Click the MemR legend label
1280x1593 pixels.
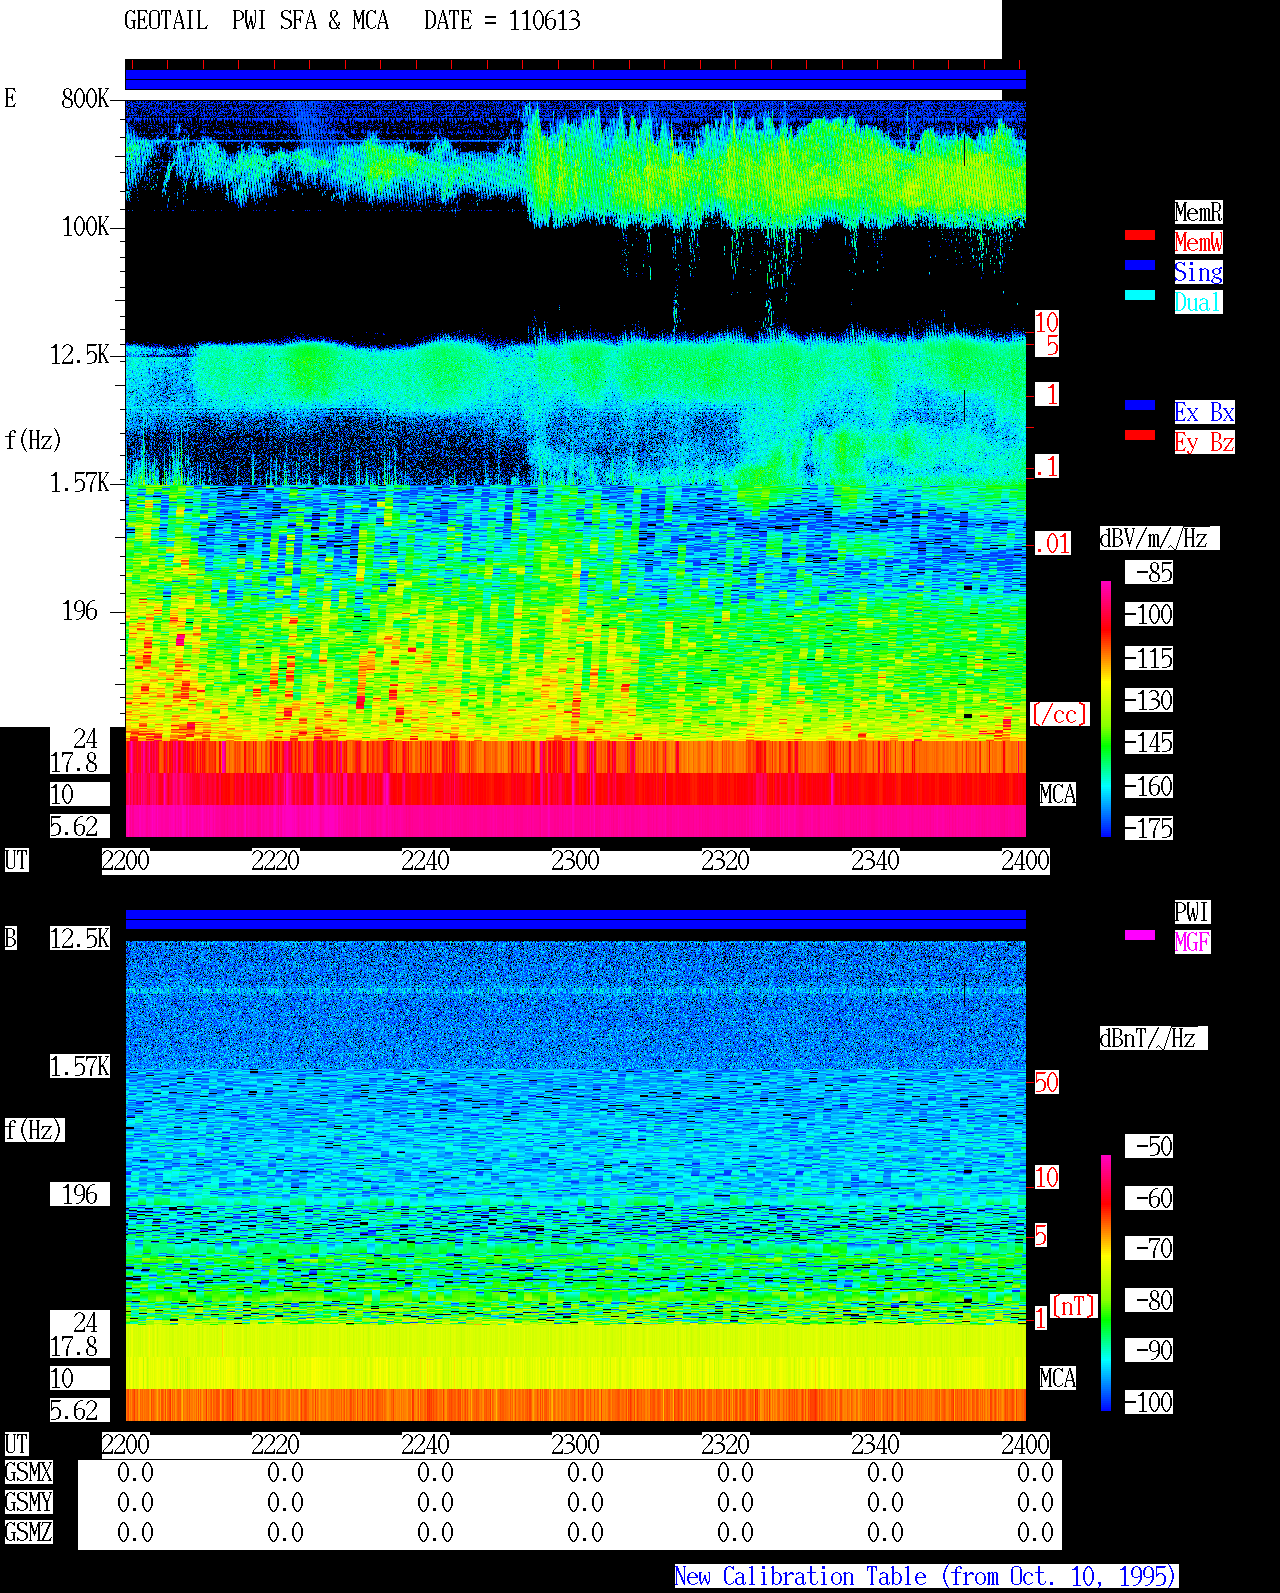[1198, 212]
